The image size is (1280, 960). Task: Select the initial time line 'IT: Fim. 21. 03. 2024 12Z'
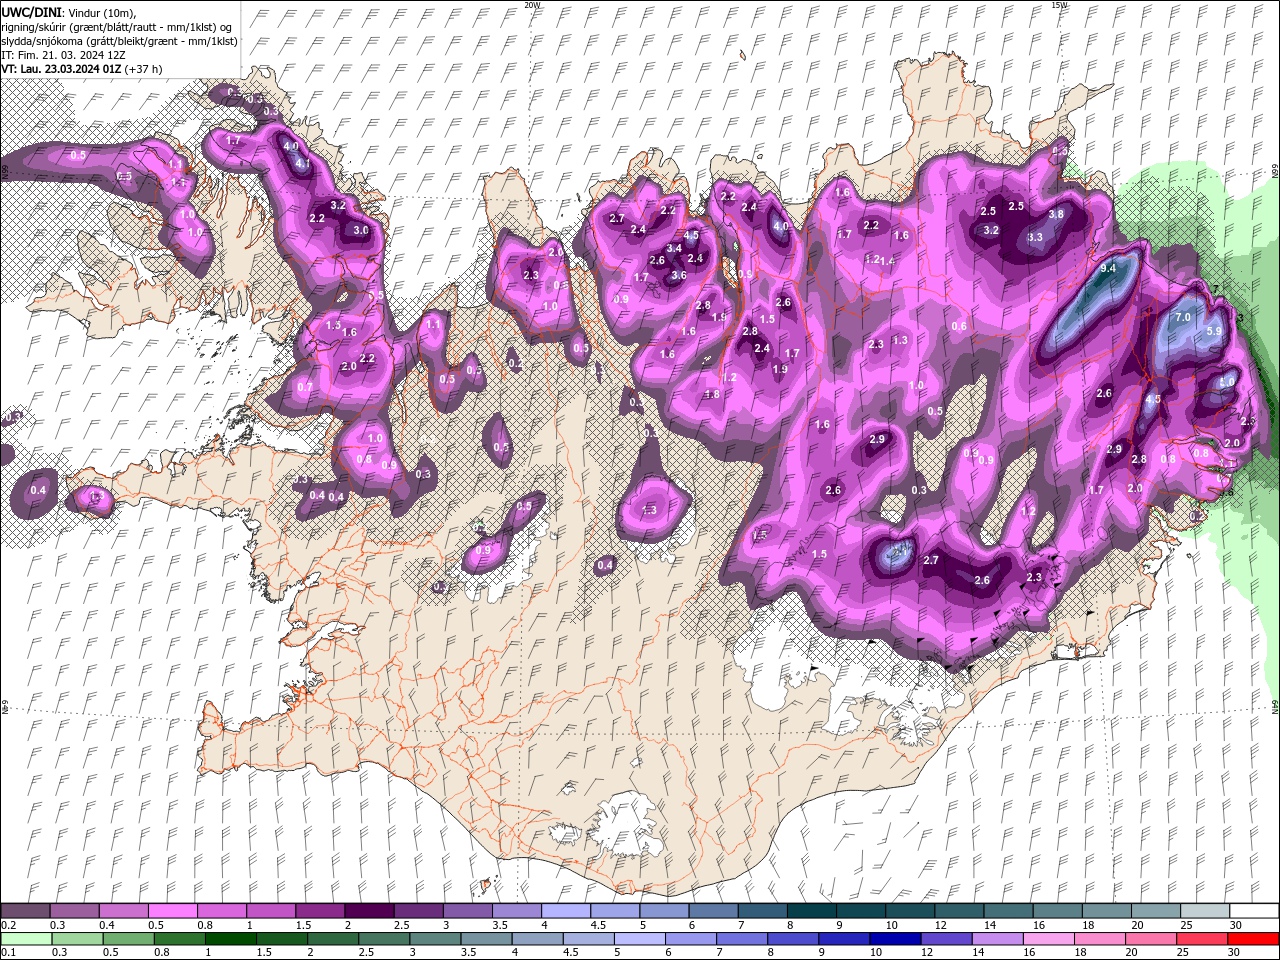pyautogui.click(x=62, y=54)
